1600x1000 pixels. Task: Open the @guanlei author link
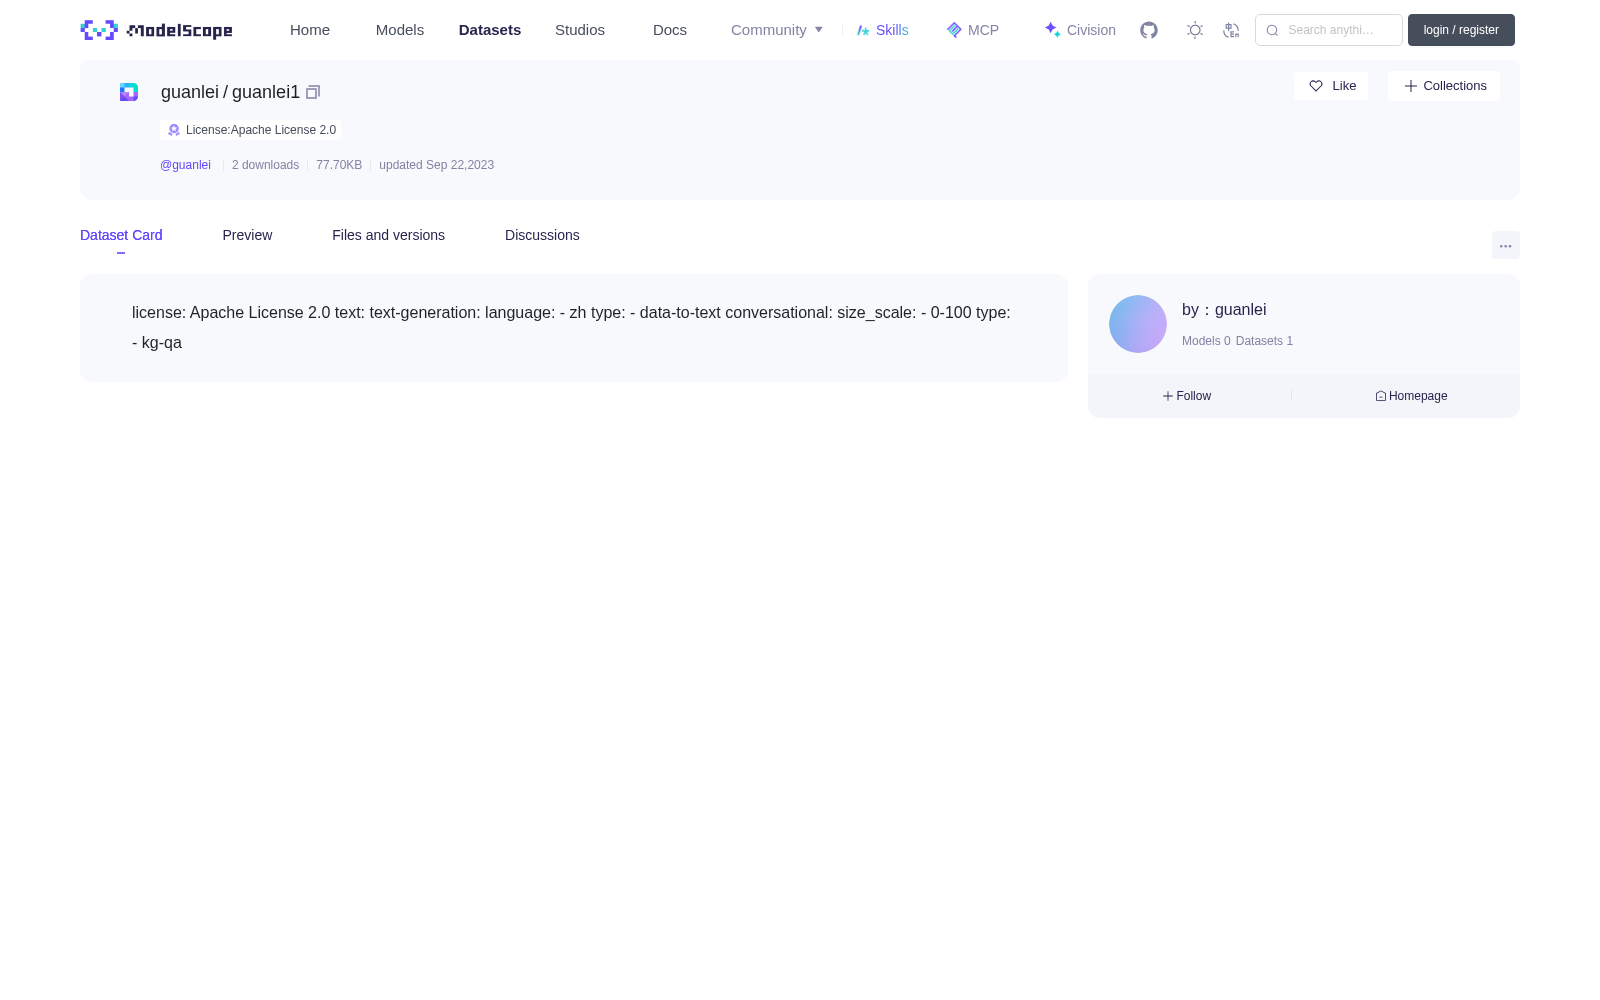click(185, 165)
